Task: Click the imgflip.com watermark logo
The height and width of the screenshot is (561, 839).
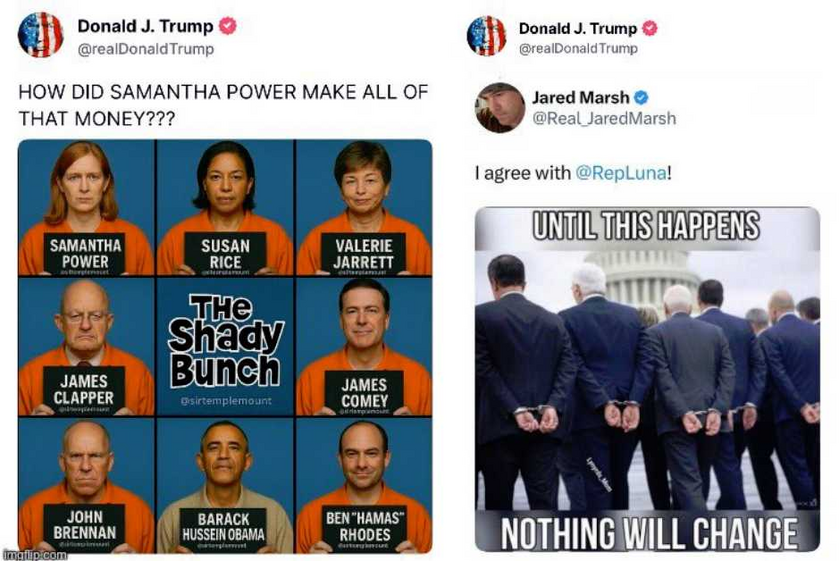Action: point(35,555)
